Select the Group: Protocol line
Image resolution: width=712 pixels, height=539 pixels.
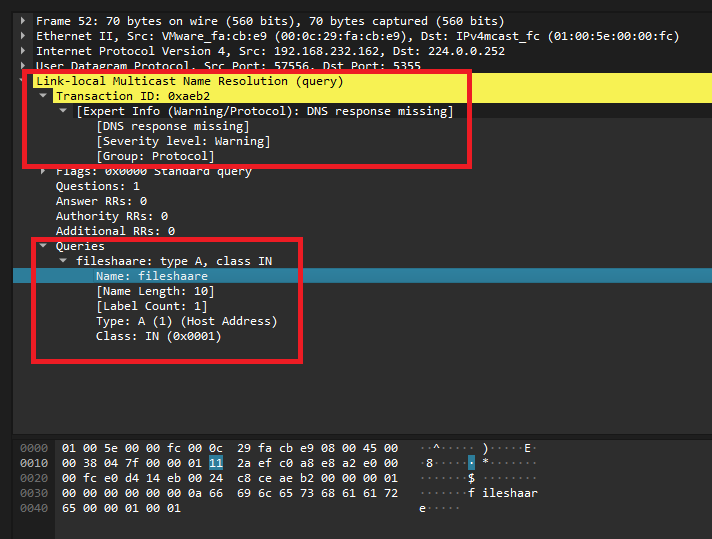155,156
